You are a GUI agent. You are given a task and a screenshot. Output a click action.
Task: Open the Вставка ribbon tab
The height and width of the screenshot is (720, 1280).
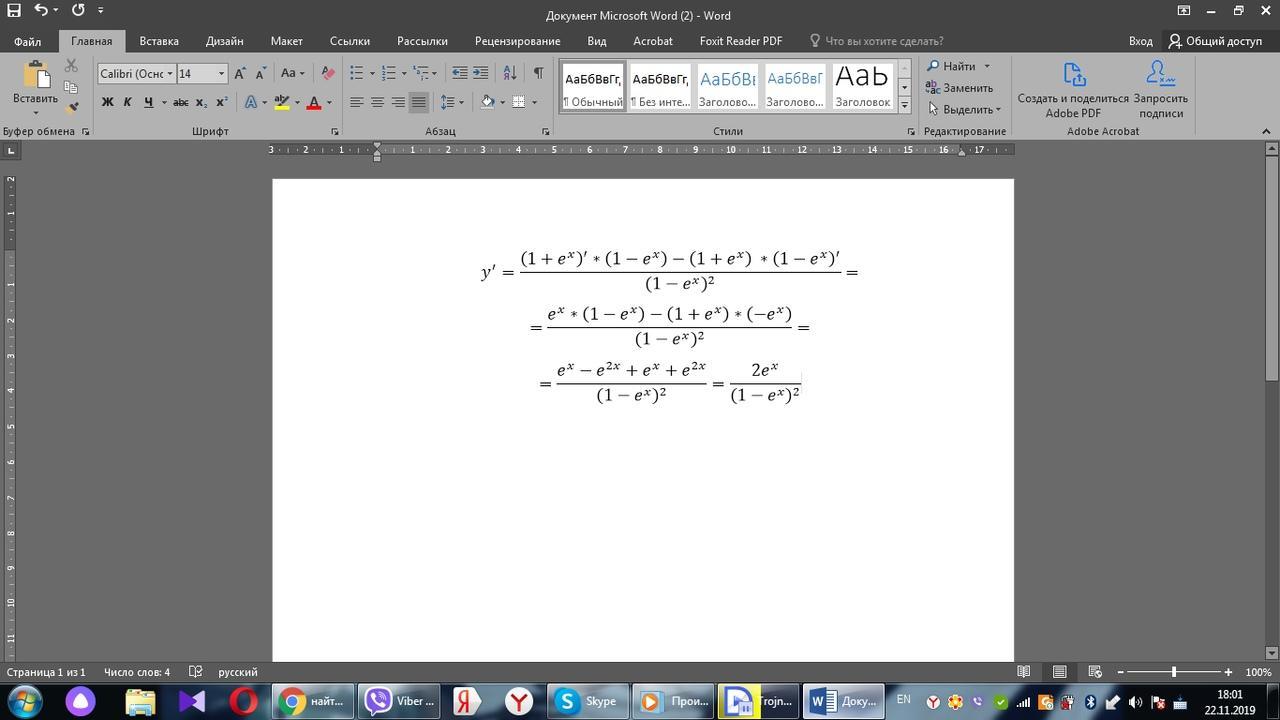158,41
